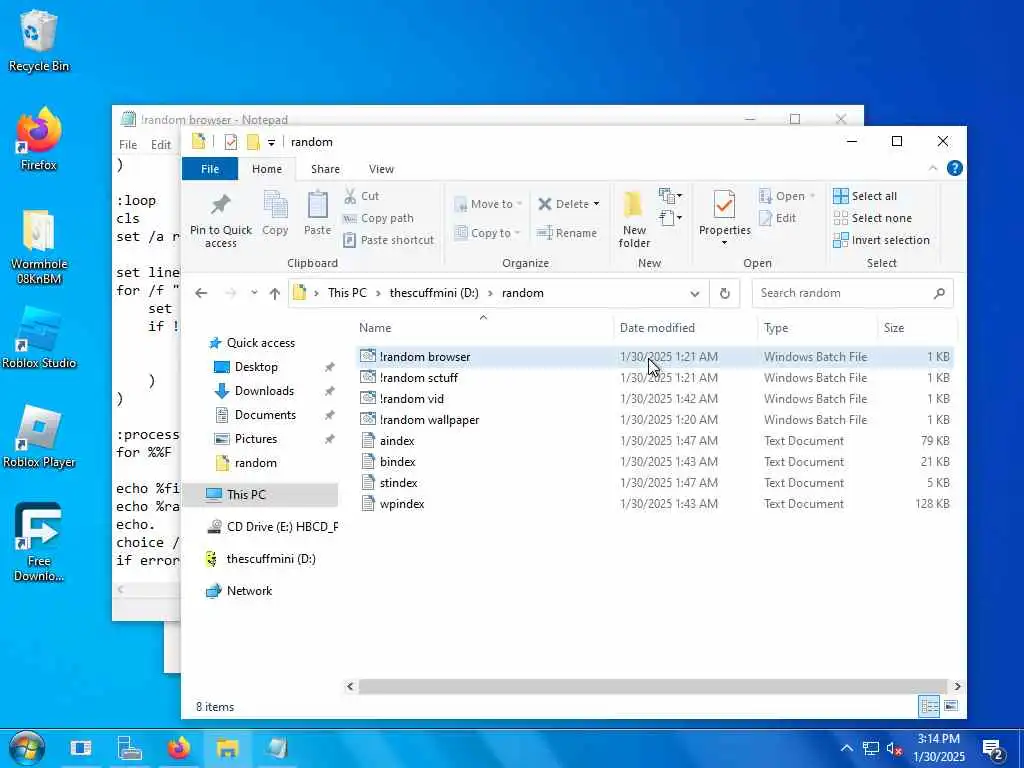Open Recycle Bin desktop icon
The image size is (1024, 768).
39,40
